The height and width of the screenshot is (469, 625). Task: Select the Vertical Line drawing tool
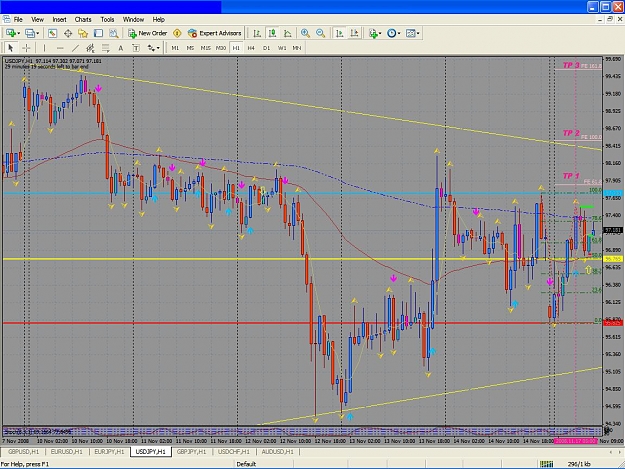[44, 48]
